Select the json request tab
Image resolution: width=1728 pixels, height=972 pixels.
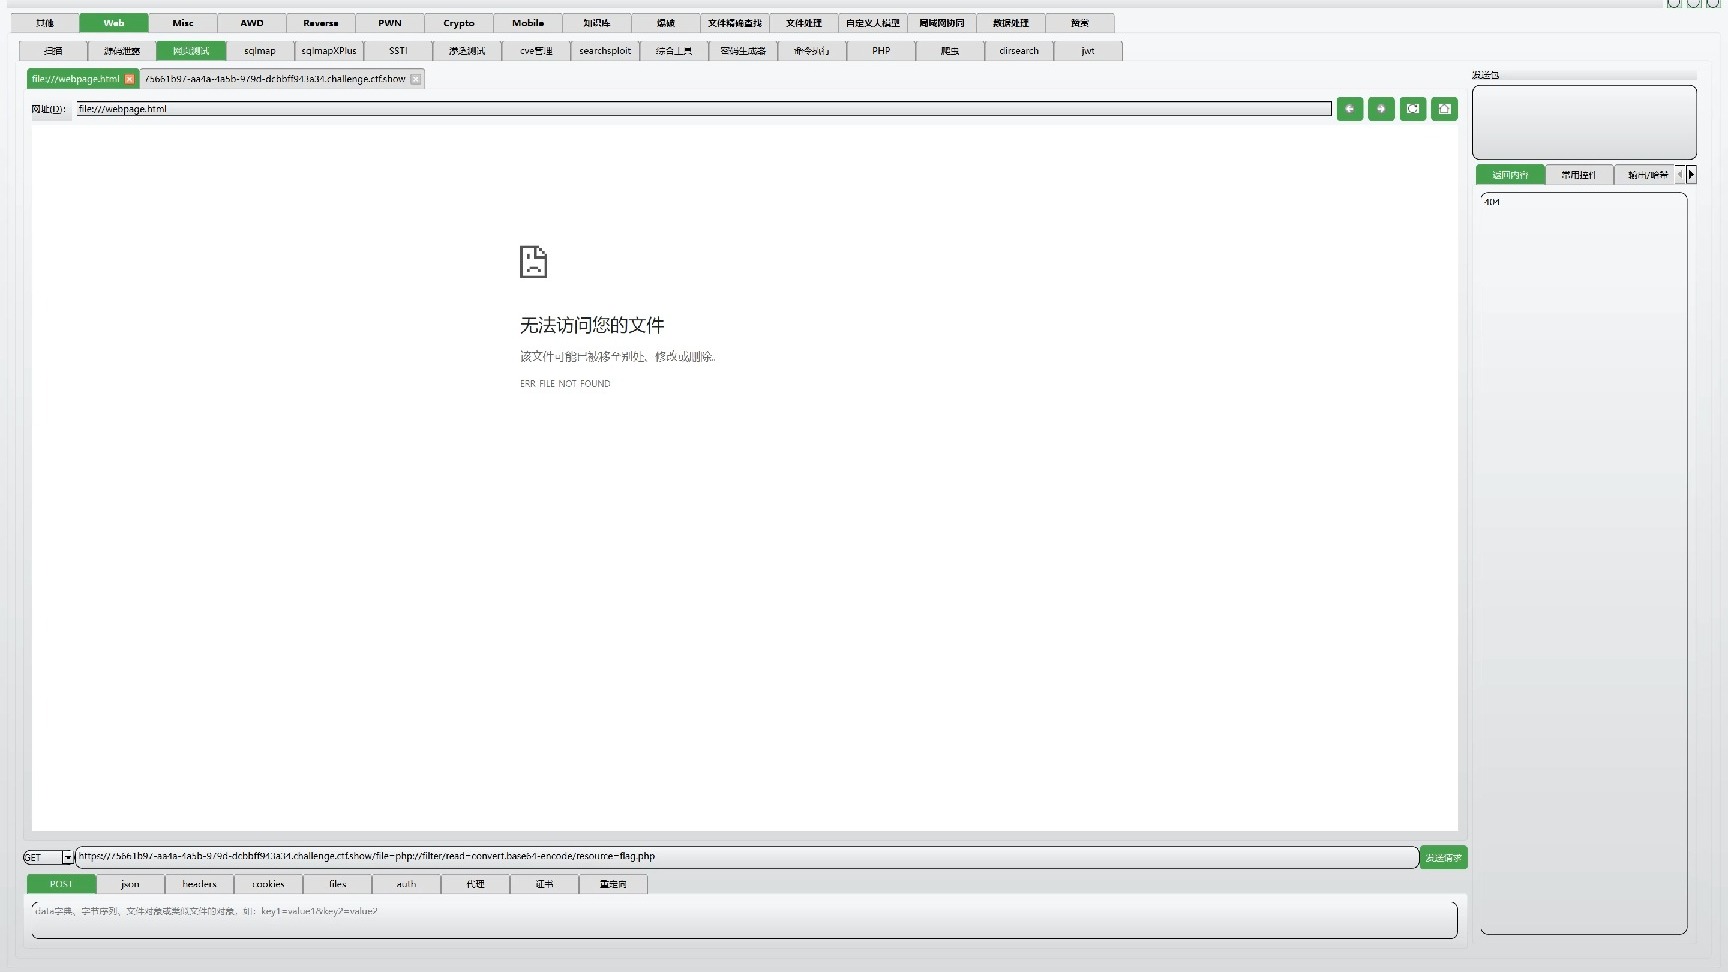coord(130,884)
